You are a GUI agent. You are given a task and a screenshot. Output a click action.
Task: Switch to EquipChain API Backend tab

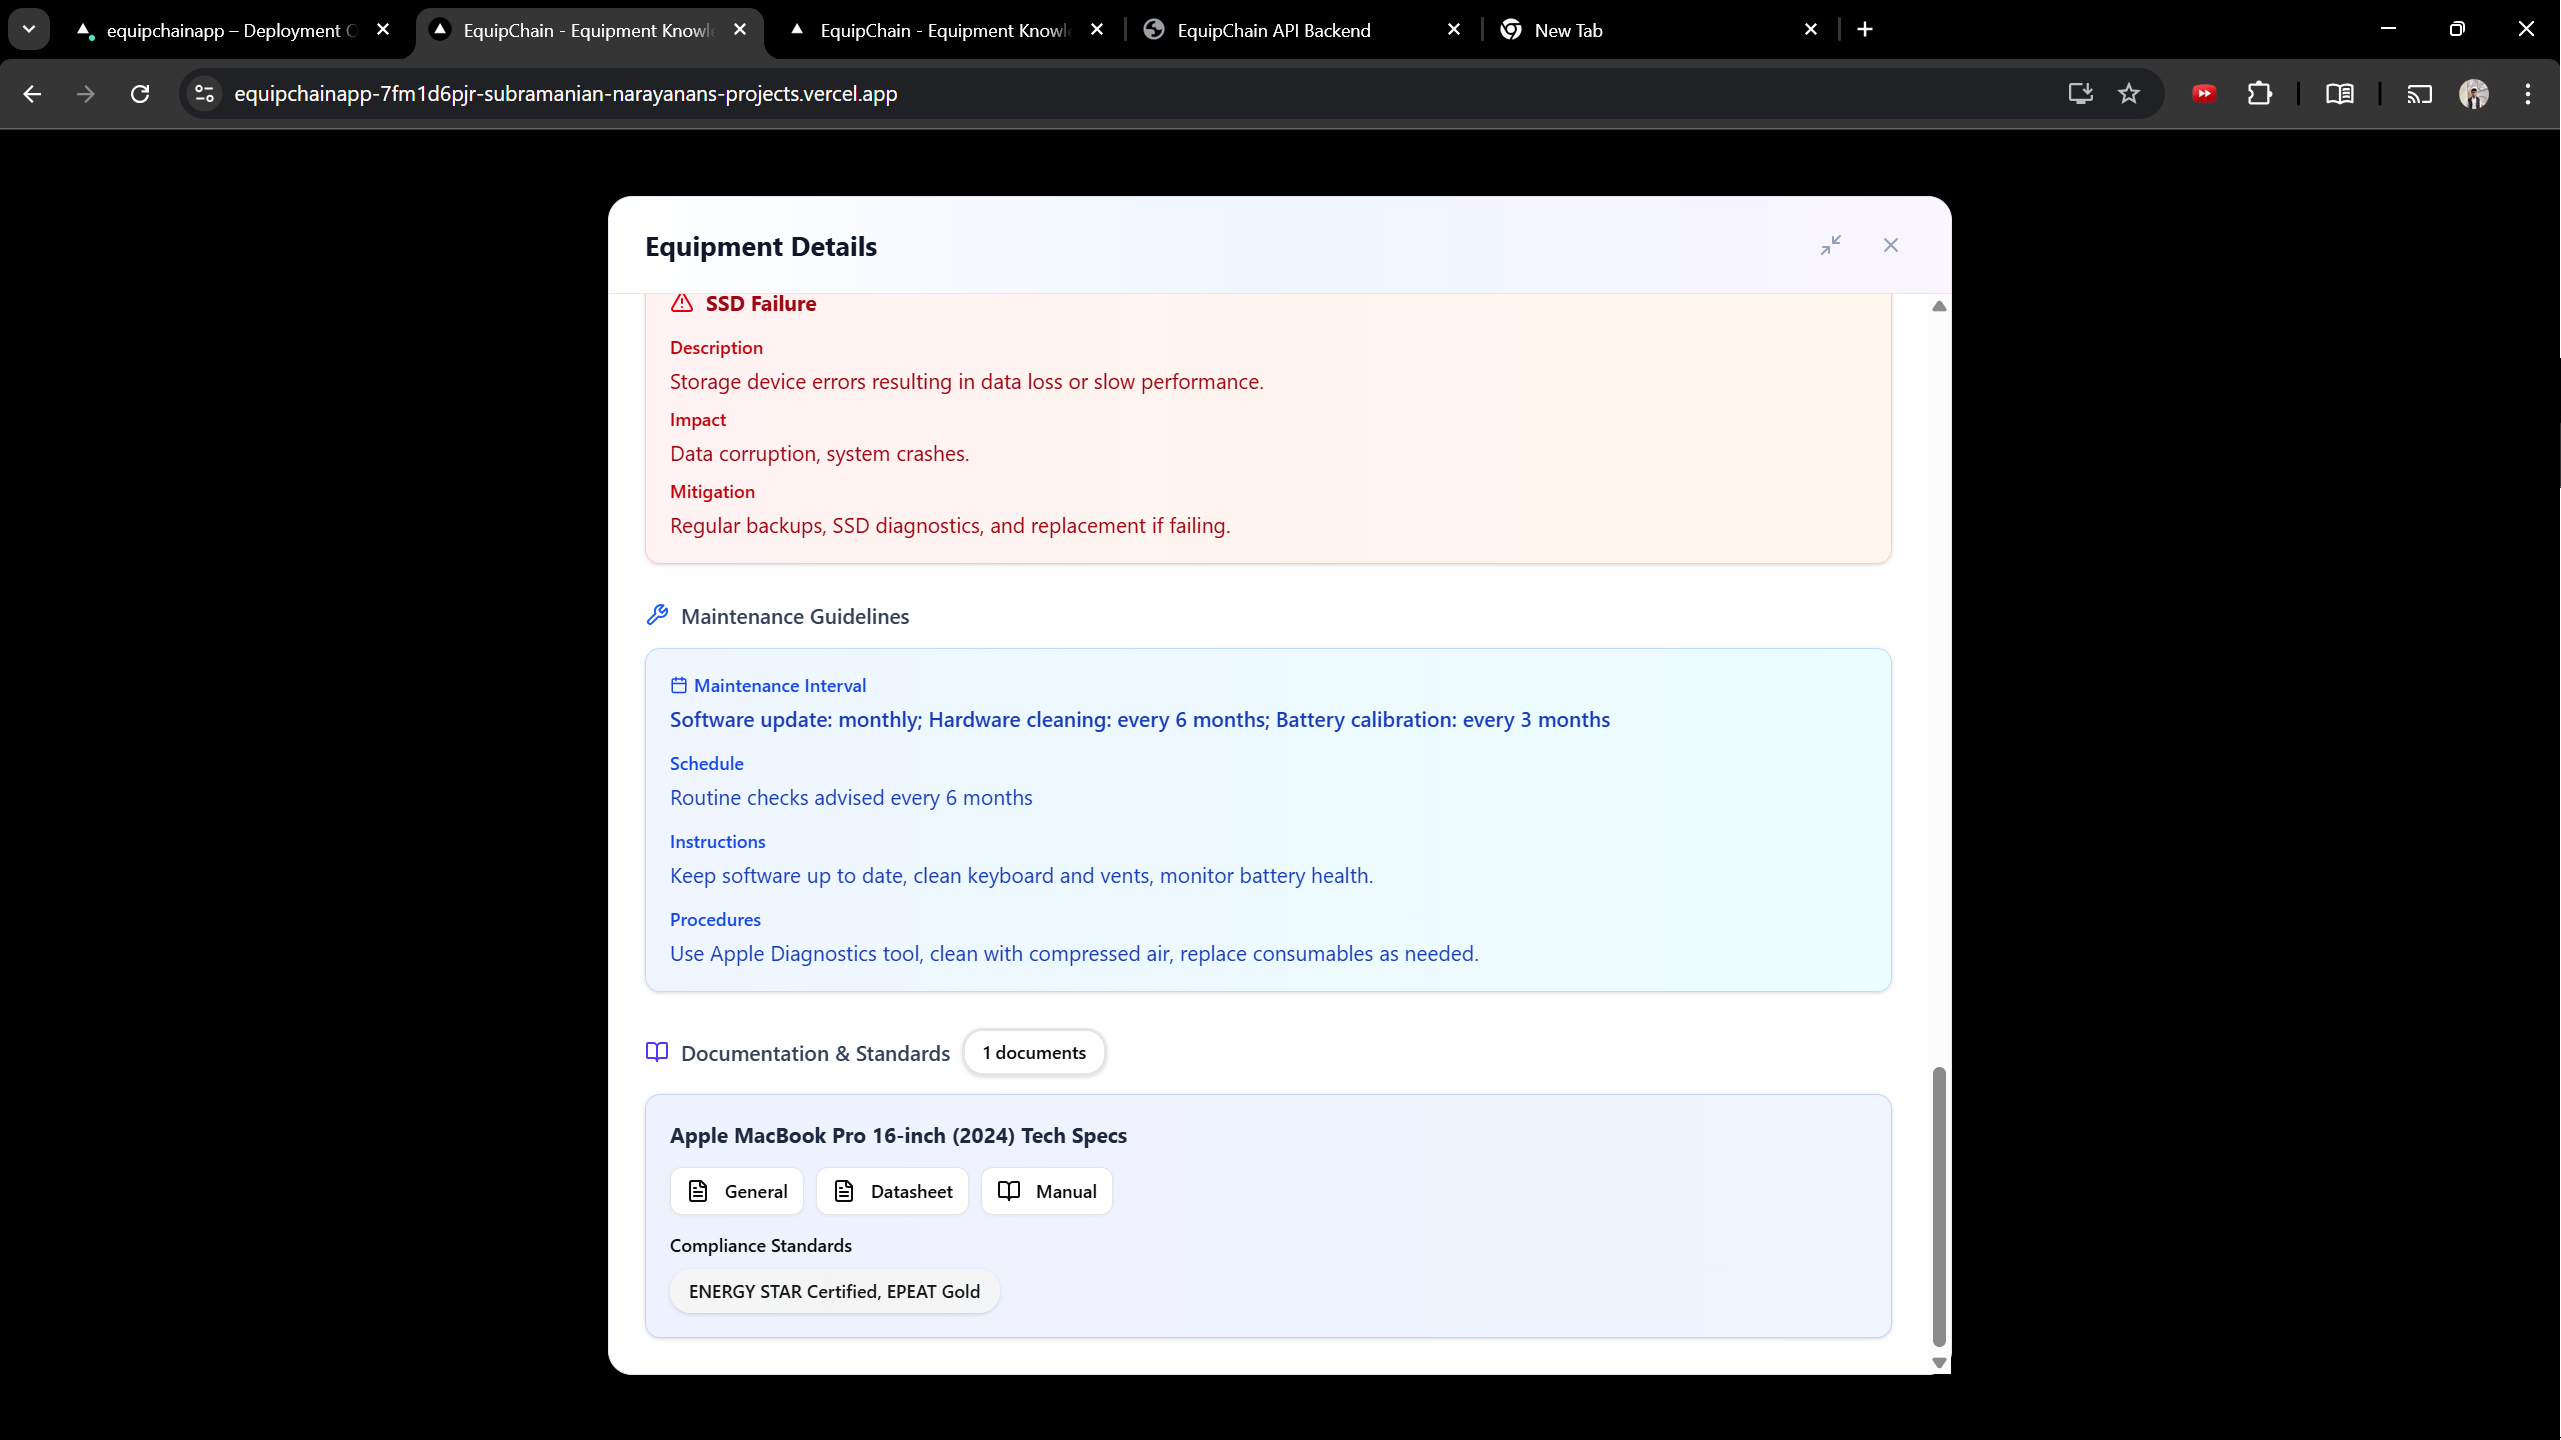pos(1274,30)
